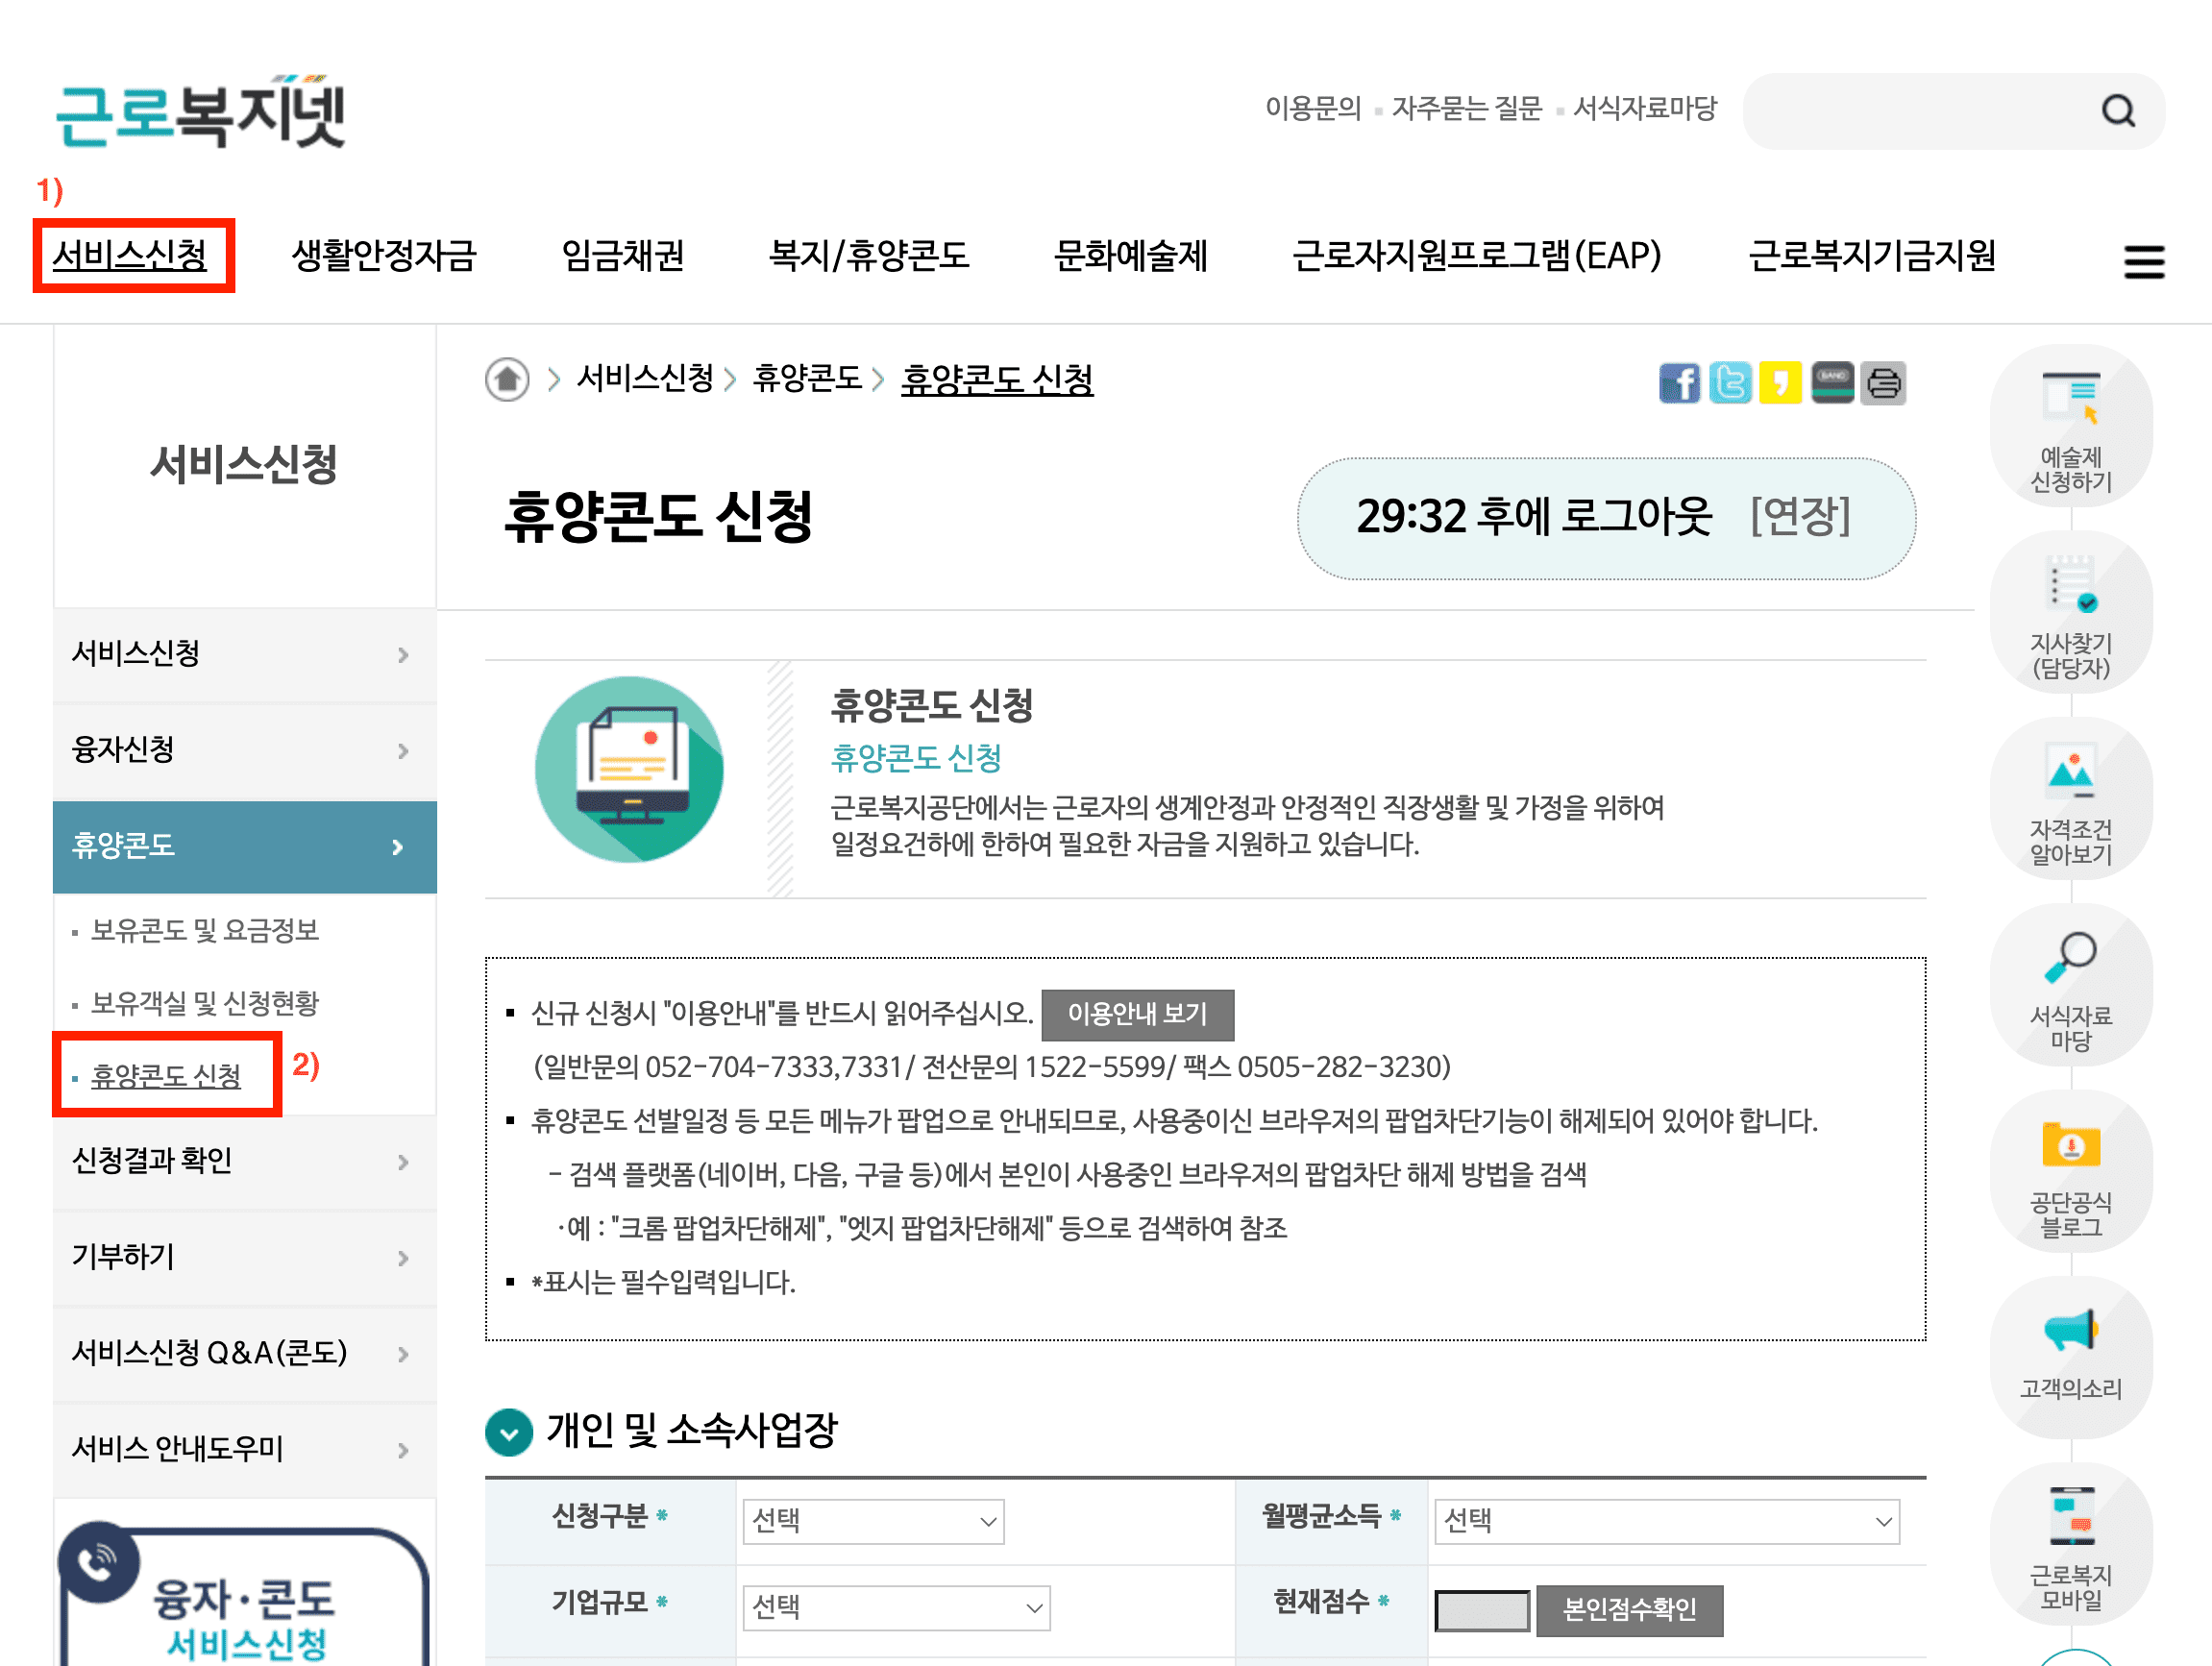Share page on Facebook icon
2212x1666 pixels.
[1679, 383]
